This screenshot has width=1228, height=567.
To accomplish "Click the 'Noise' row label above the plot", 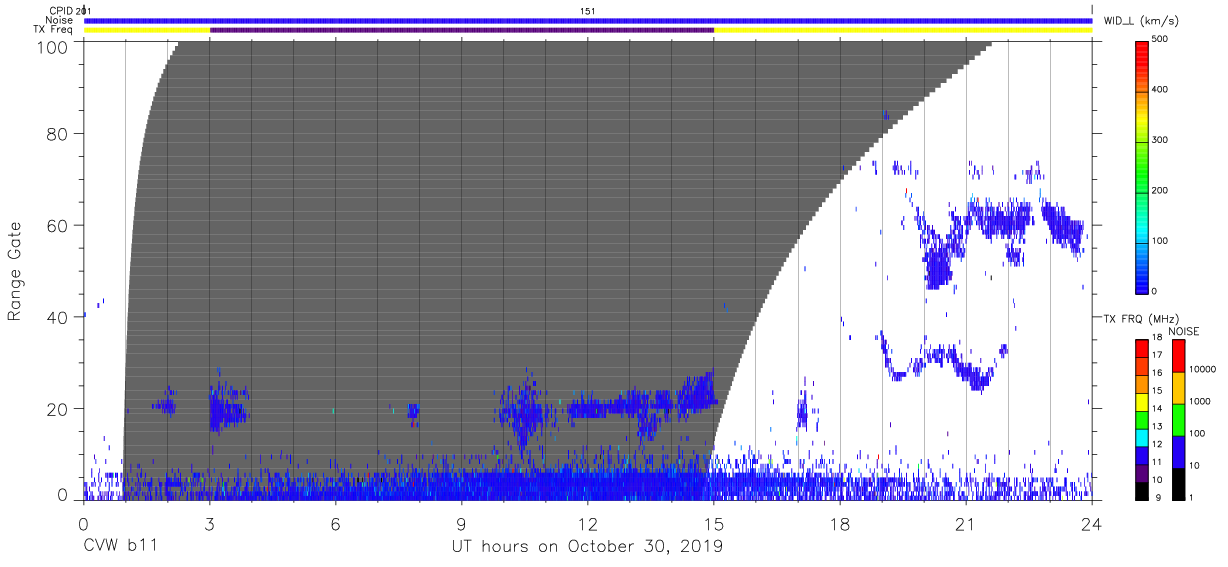I will pos(60,20).
